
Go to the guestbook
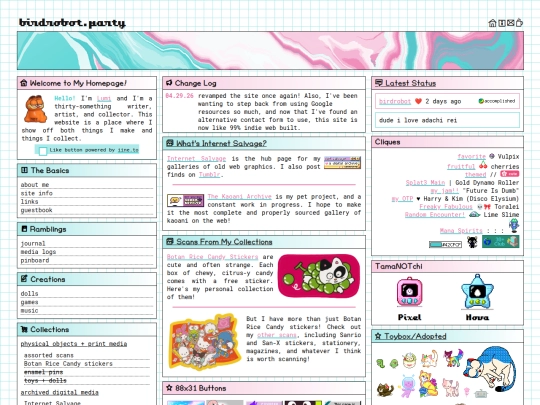tap(37, 210)
